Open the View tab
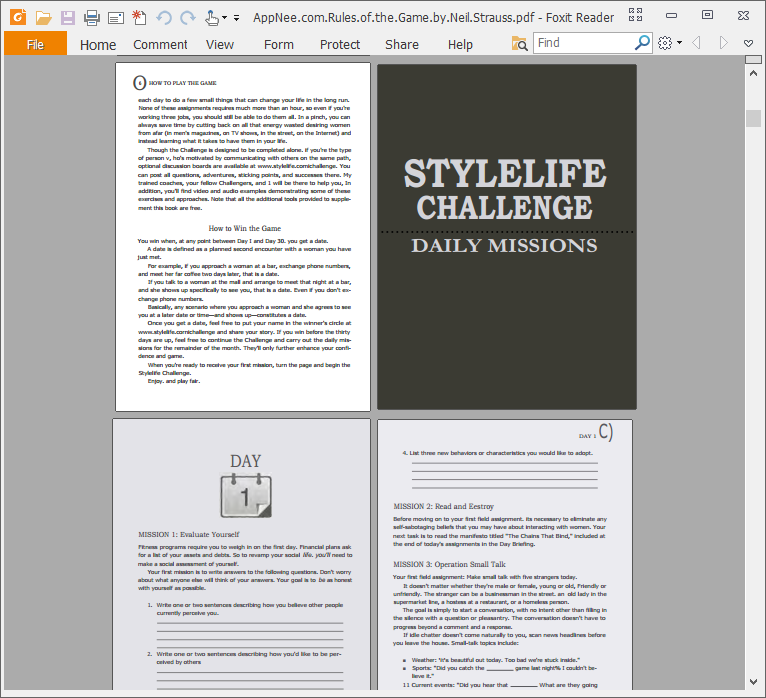 [220, 44]
